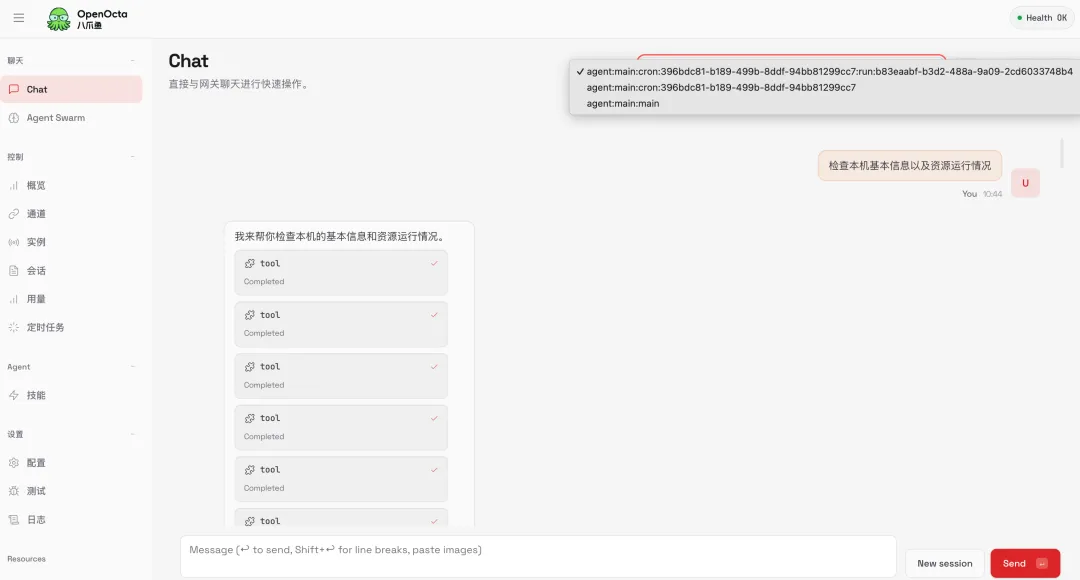Collapse the 聊天 sidebar section
This screenshot has width=1080, height=580.
point(133,61)
